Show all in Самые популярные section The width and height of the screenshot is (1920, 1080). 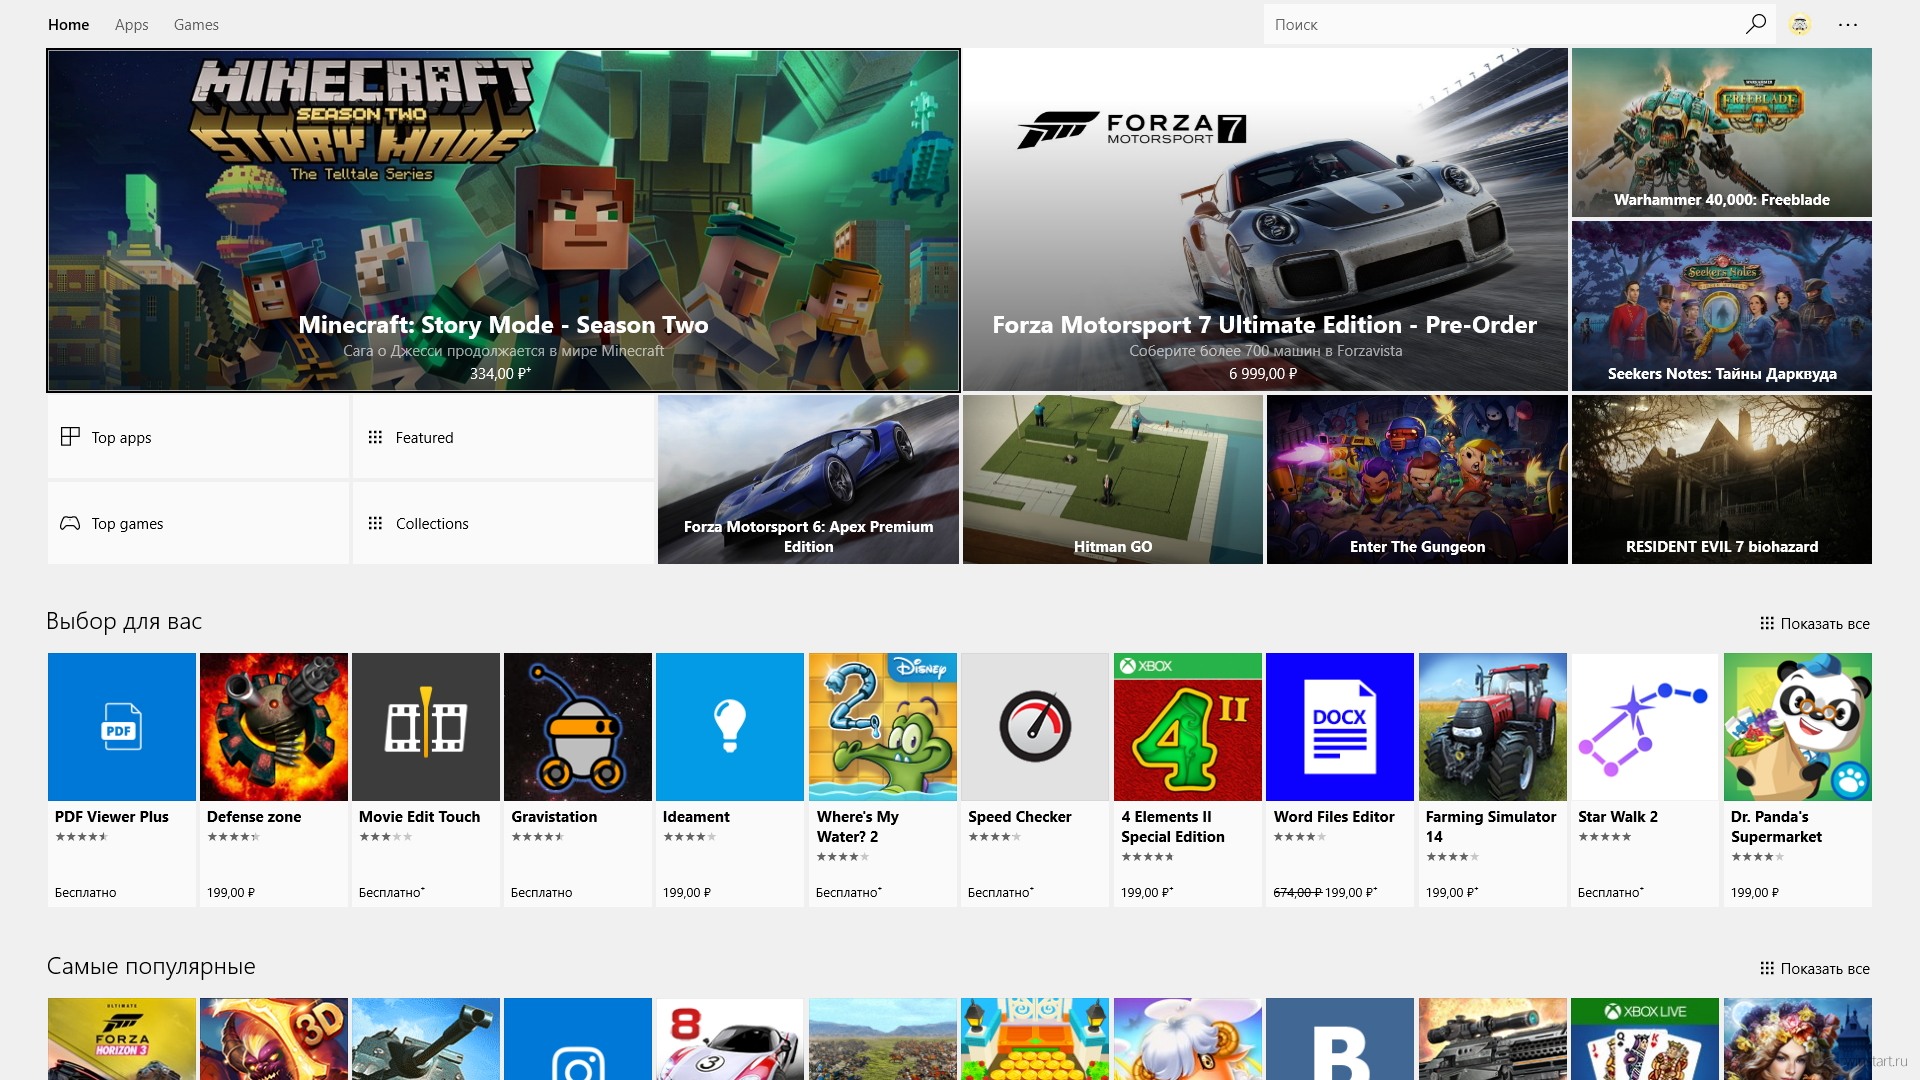pyautogui.click(x=1814, y=968)
